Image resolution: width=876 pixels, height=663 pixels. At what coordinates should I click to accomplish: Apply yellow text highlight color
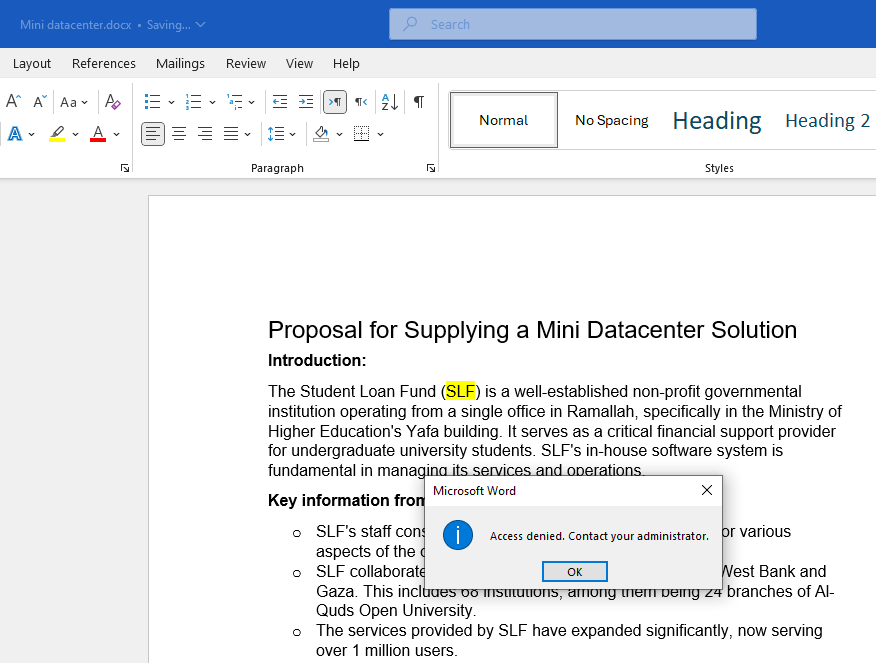pyautogui.click(x=57, y=134)
